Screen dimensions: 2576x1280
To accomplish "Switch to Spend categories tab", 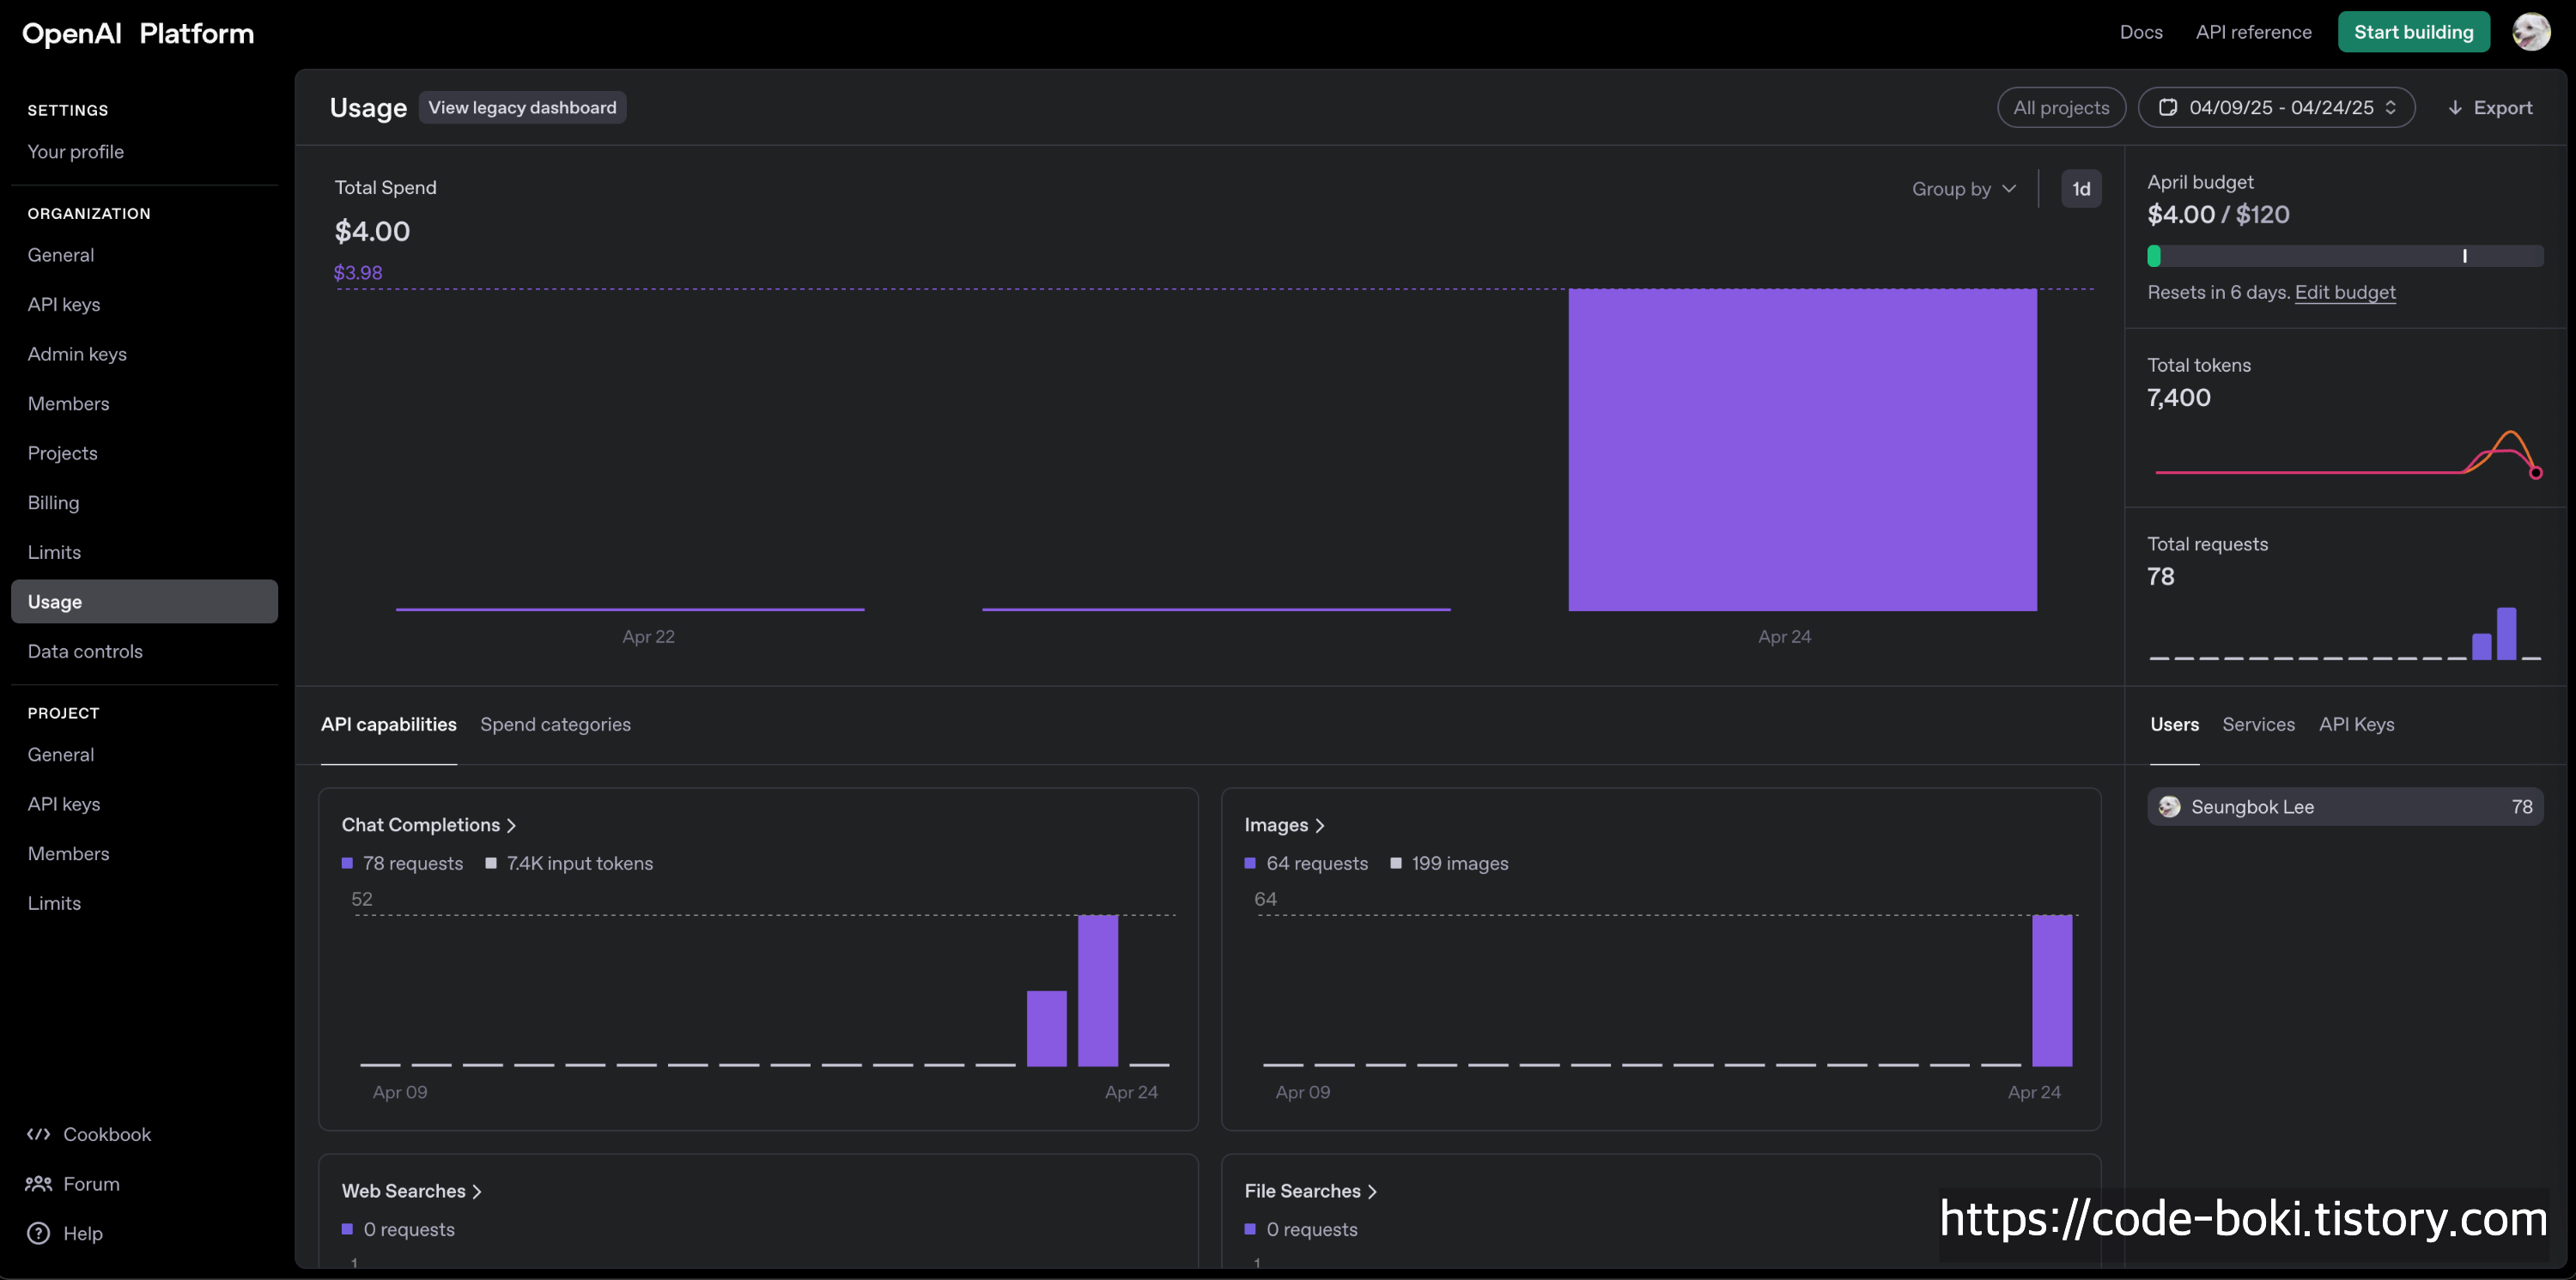I will point(555,725).
